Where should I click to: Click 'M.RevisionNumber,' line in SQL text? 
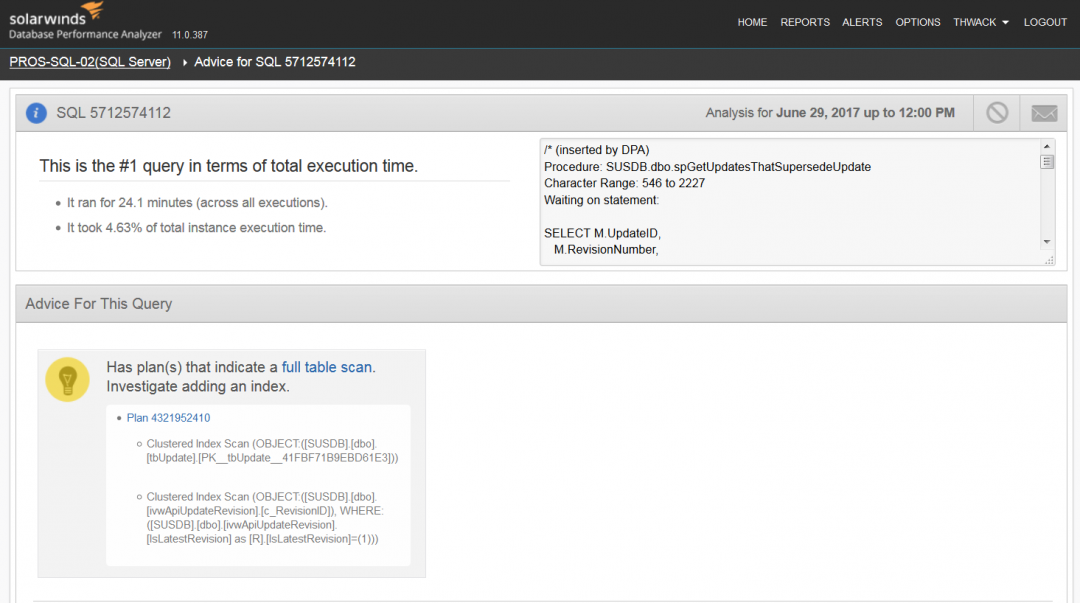(606, 249)
